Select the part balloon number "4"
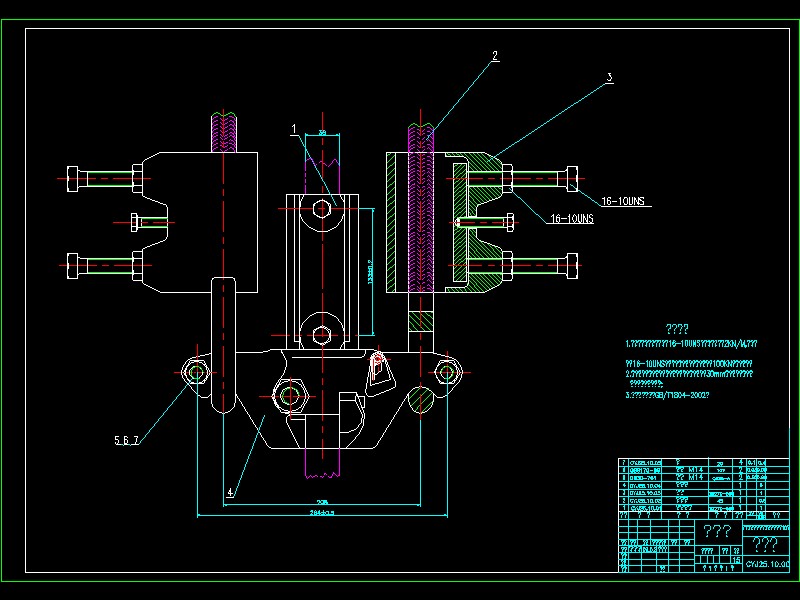Image resolution: width=800 pixels, height=600 pixels. pyautogui.click(x=230, y=492)
